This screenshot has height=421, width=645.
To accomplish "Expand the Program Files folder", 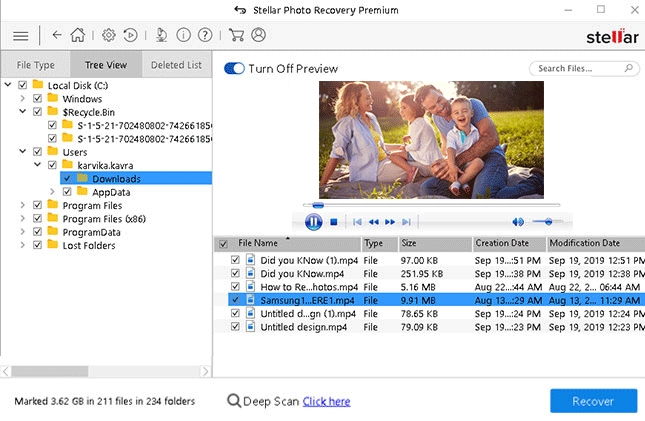I will point(23,205).
